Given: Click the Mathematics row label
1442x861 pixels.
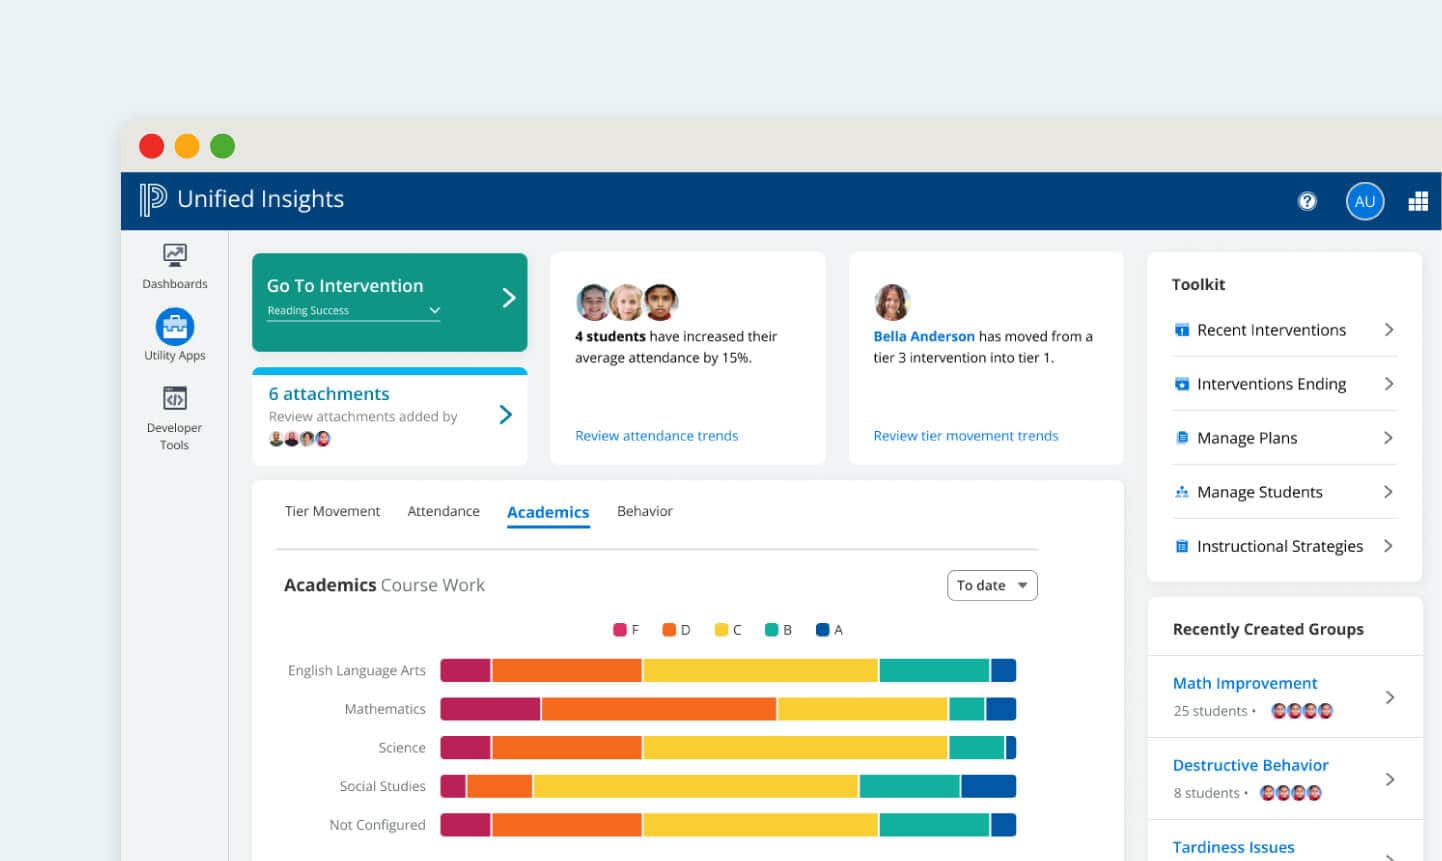Looking at the screenshot, I should coord(385,709).
